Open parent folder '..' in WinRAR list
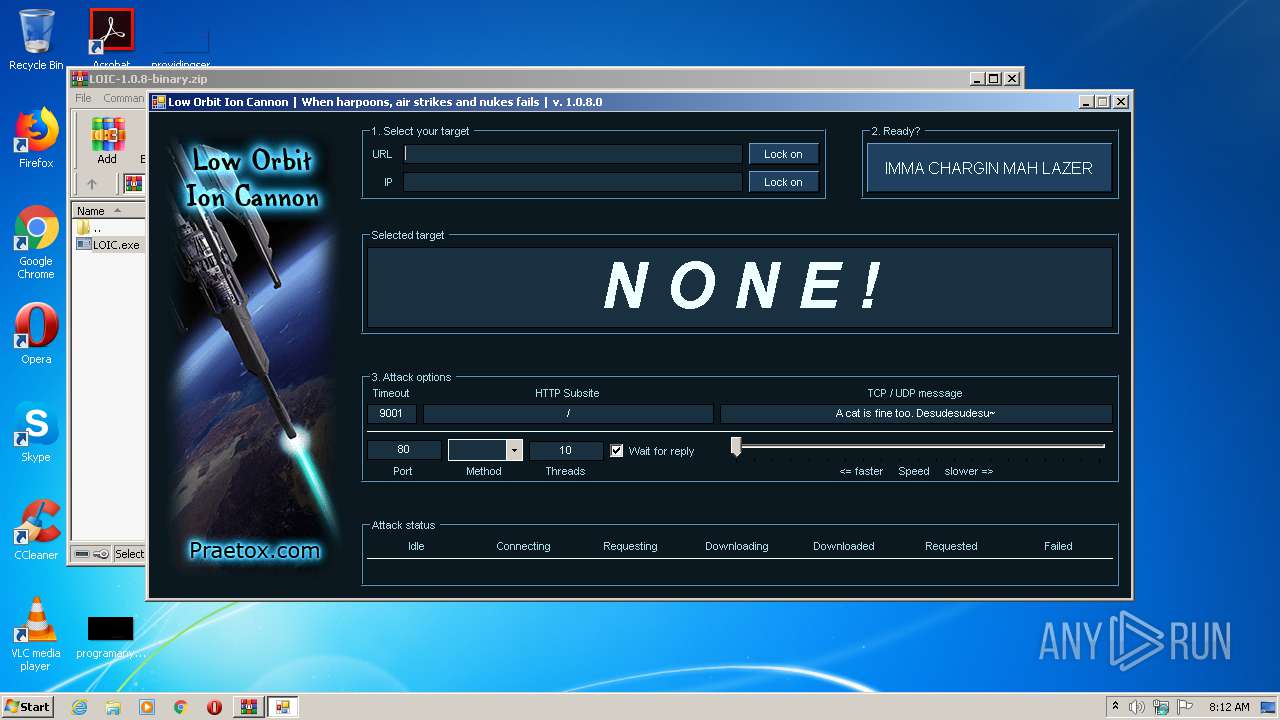This screenshot has height=720, width=1280. point(89,228)
